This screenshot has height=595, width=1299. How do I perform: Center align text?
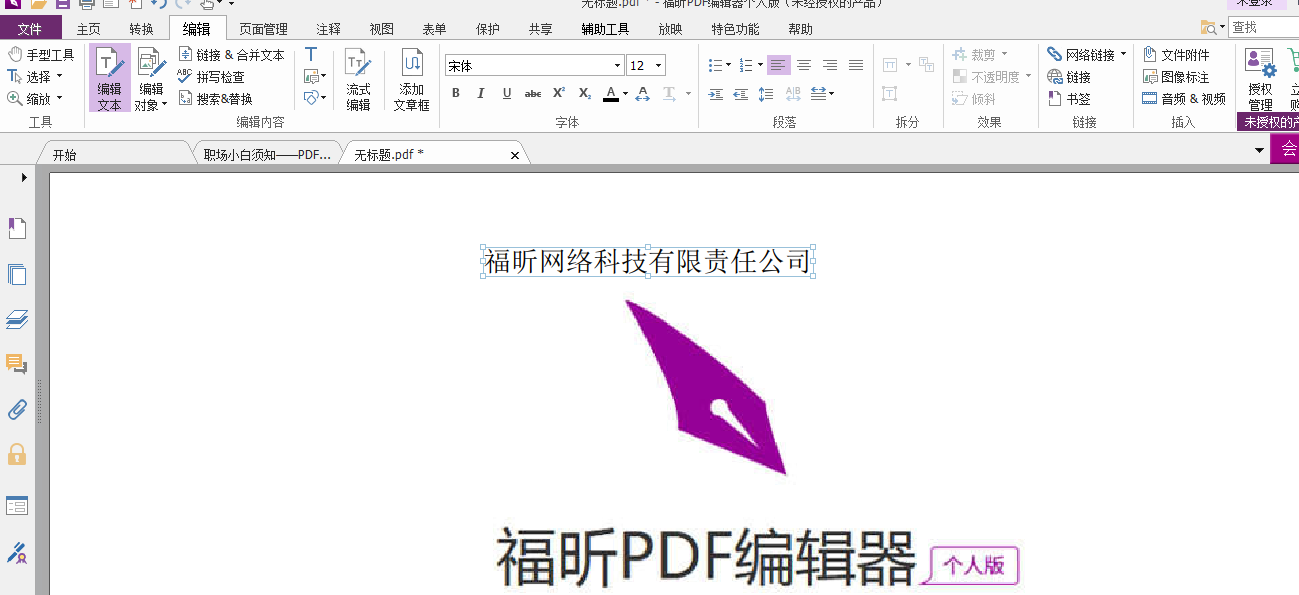pos(804,65)
